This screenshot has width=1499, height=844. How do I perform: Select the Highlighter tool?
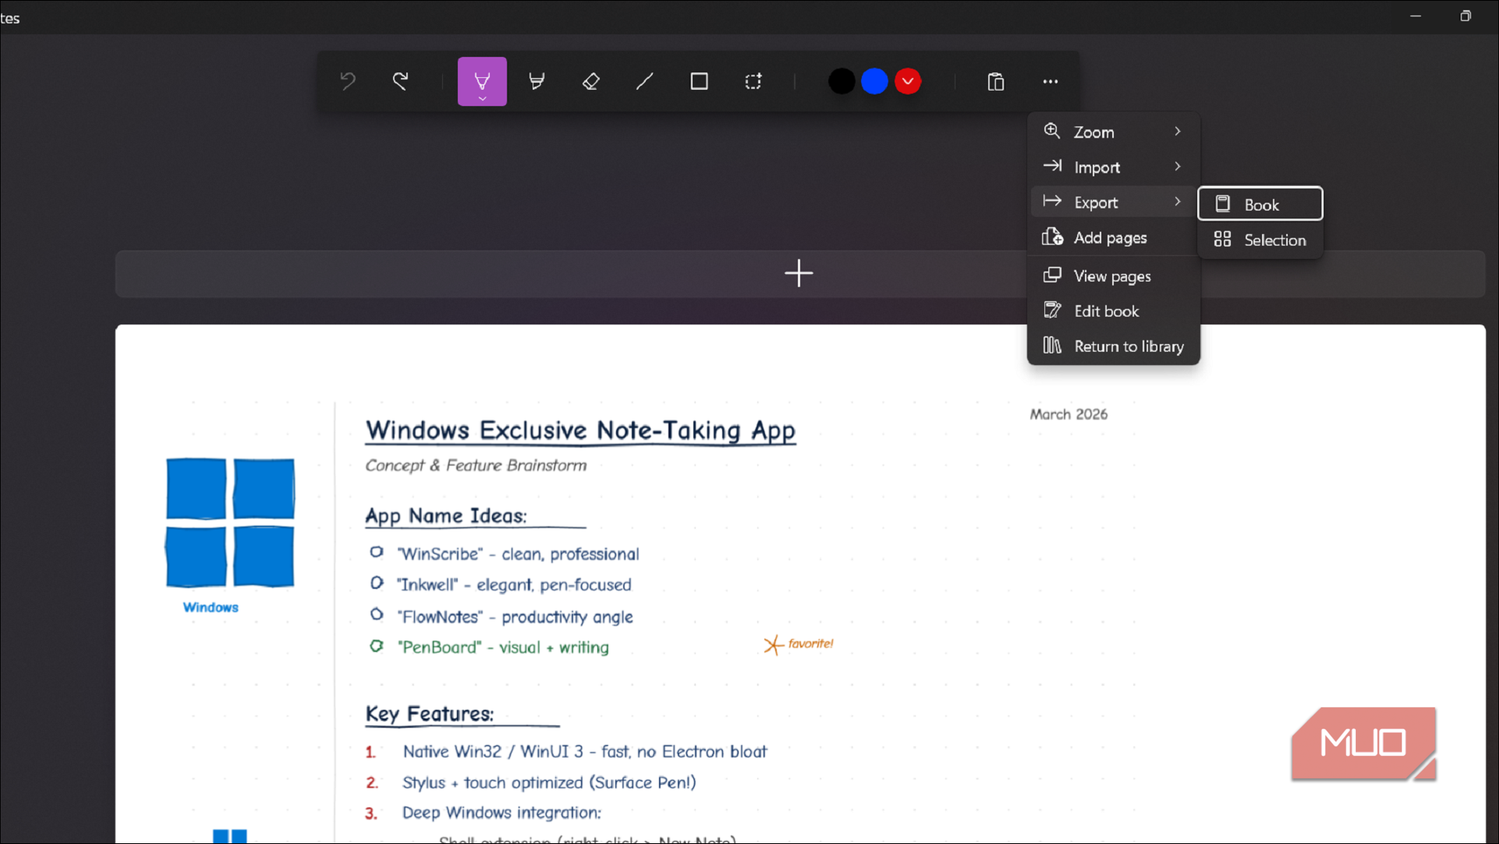click(x=537, y=81)
